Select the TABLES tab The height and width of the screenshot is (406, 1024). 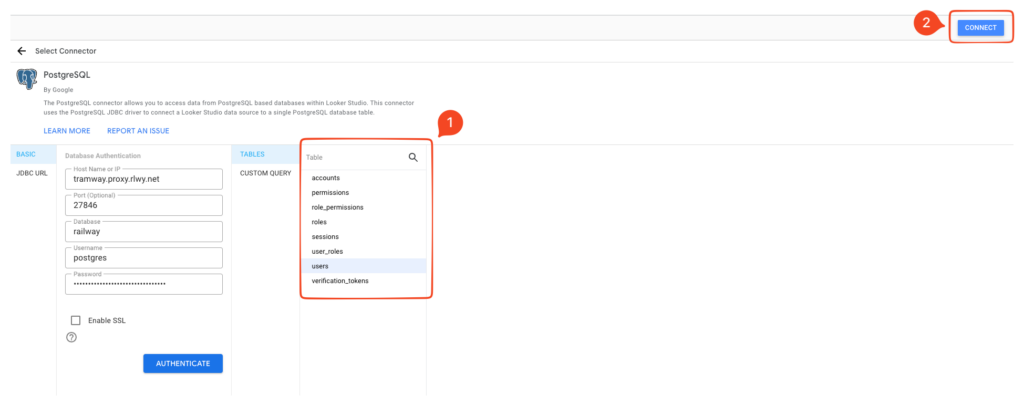pyautogui.click(x=252, y=155)
